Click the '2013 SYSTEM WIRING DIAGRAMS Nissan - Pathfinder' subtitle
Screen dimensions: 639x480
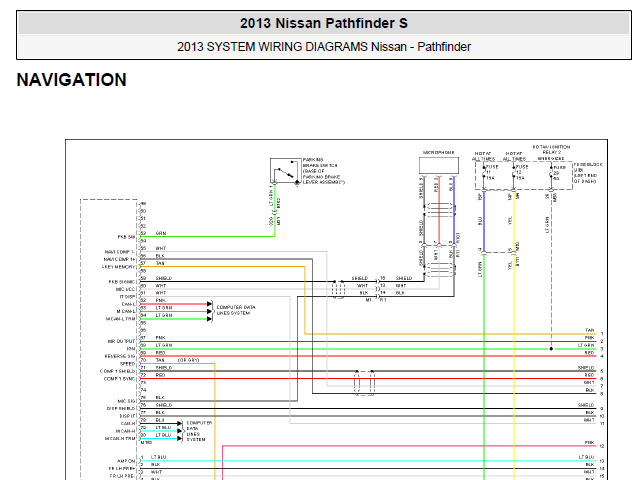(x=324, y=47)
